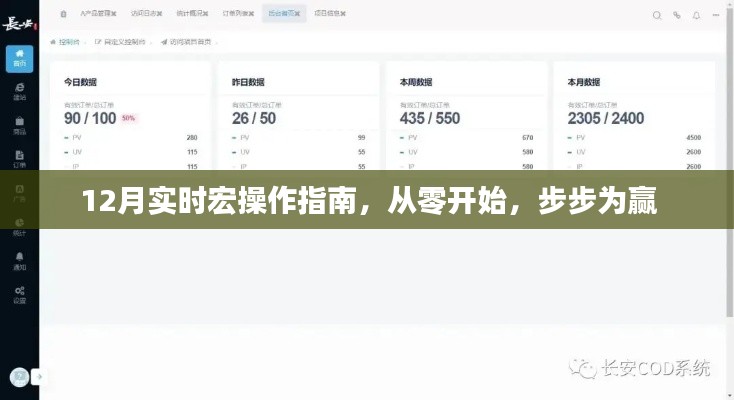Screen dimensions: 734x400
Task: Click the 本月数据 card heading
Action: pos(583,82)
